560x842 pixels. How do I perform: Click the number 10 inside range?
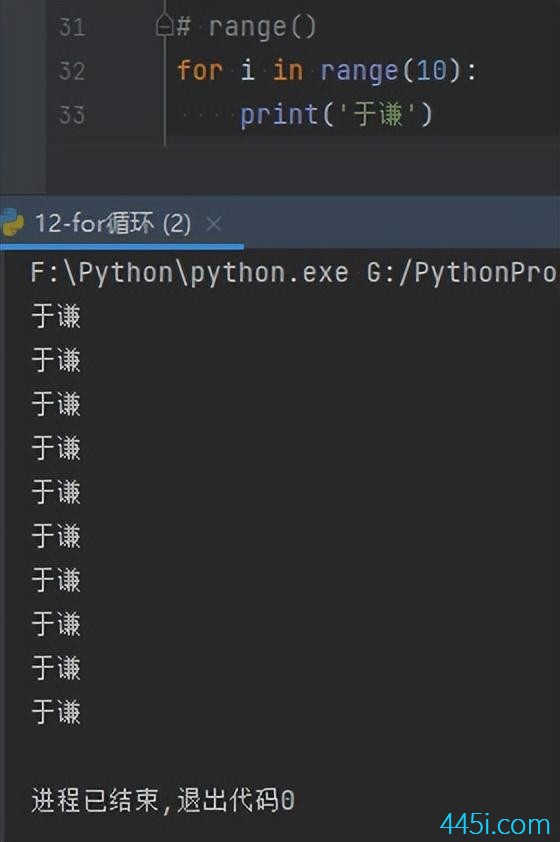point(431,70)
